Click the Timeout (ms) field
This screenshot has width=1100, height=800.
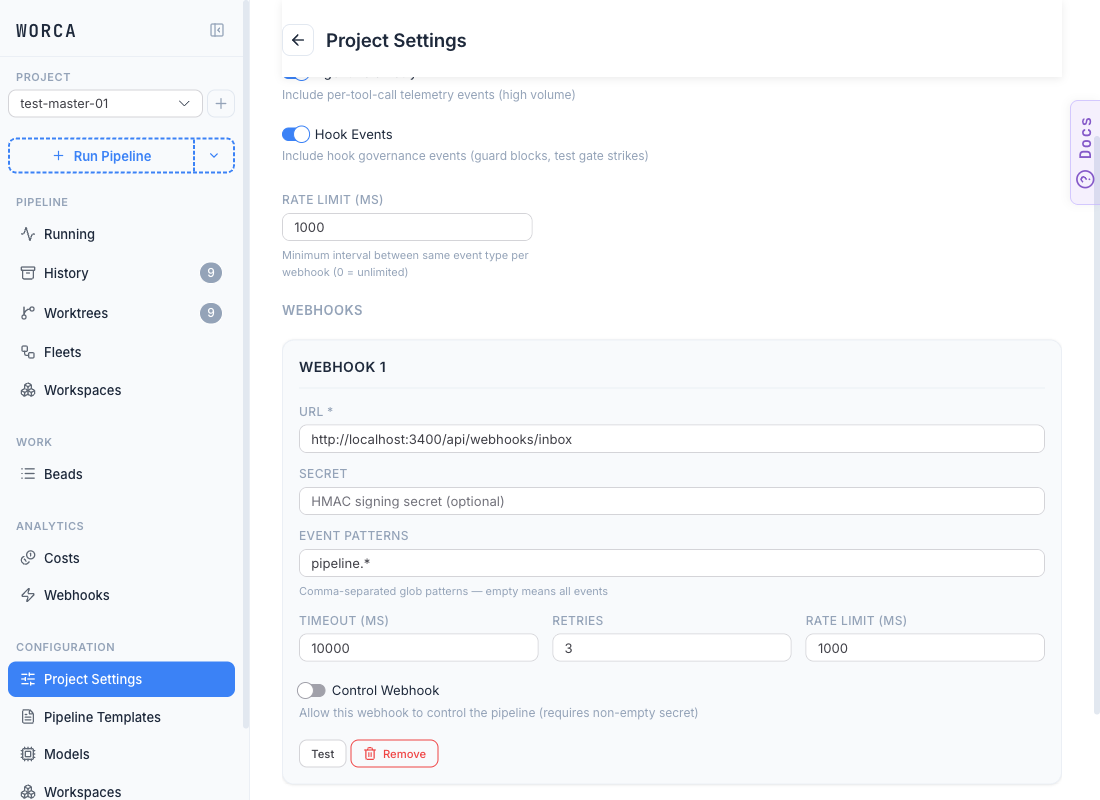pos(419,648)
